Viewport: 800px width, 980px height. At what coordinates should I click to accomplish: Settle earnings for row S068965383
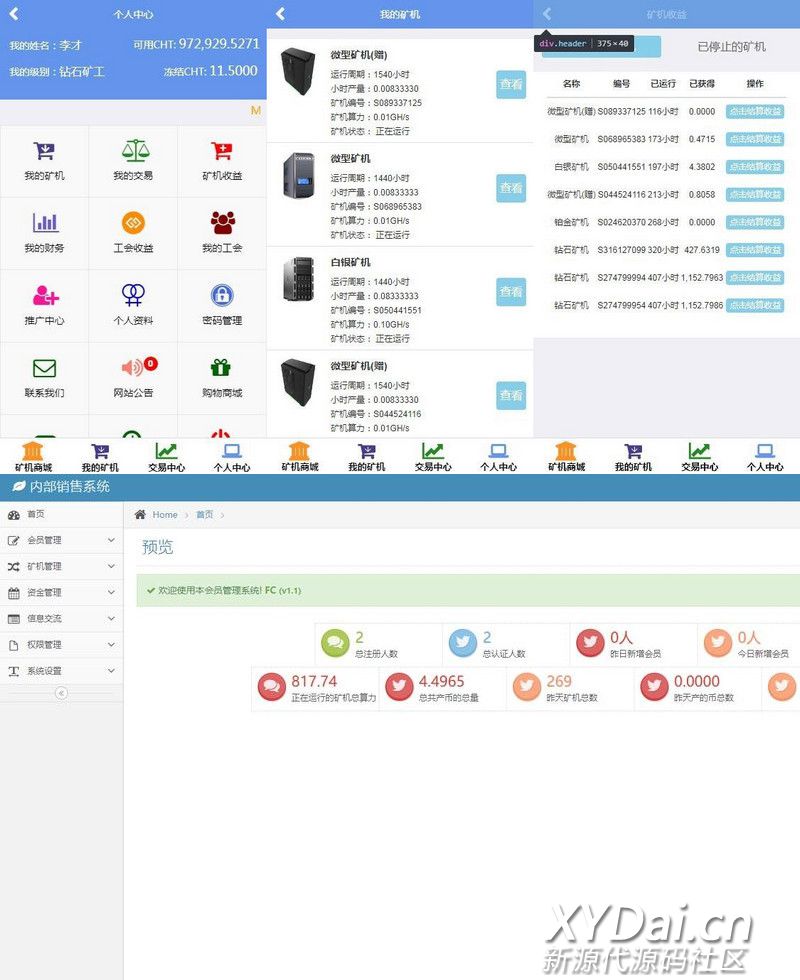[755, 139]
